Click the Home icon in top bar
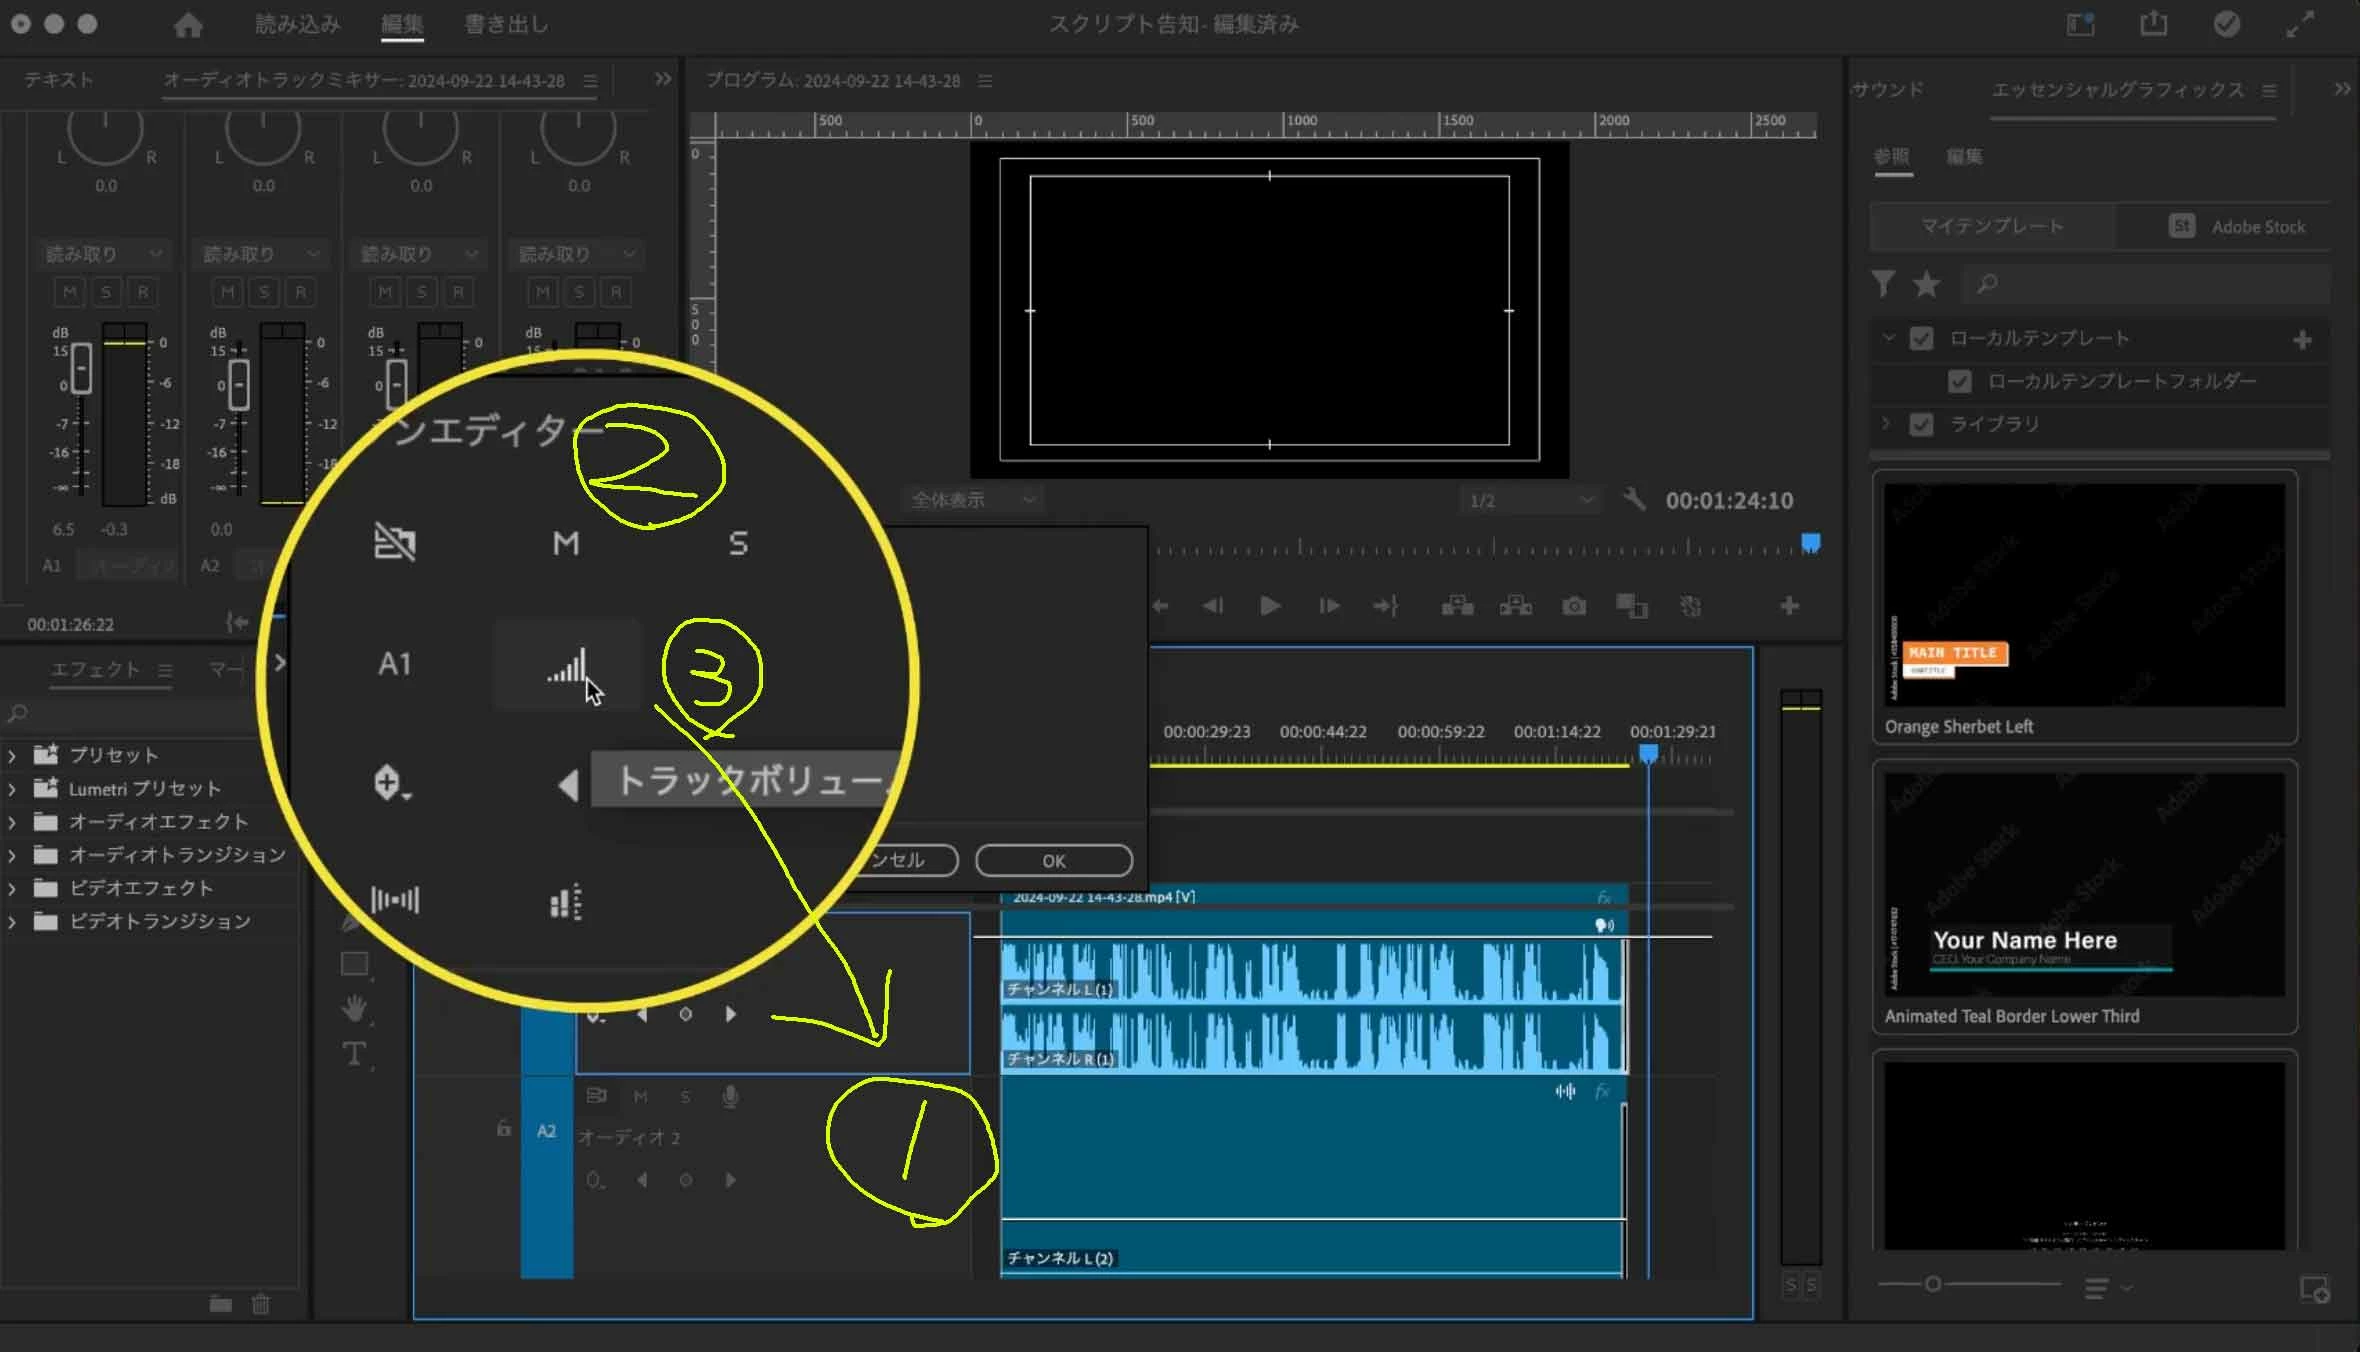This screenshot has width=2360, height=1352. pos(188,25)
